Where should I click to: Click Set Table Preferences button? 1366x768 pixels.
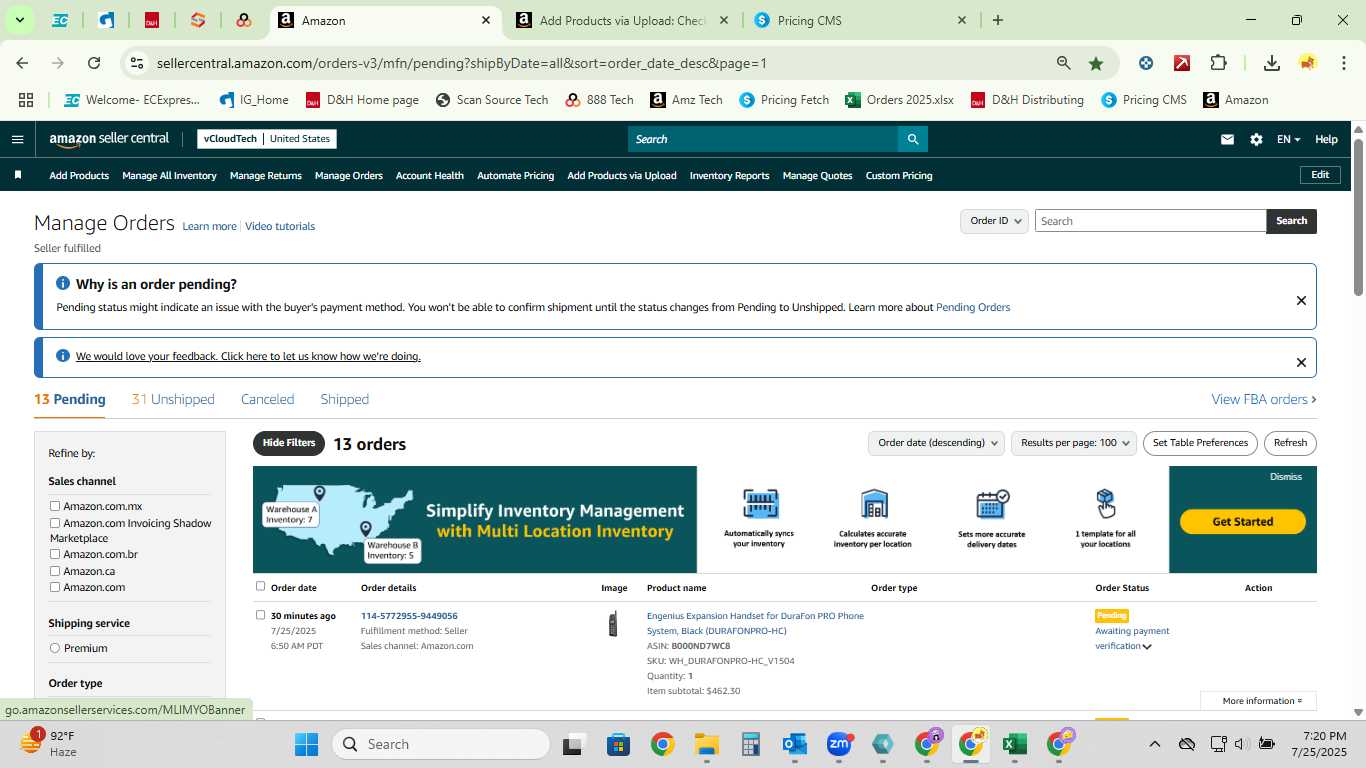pos(1200,443)
